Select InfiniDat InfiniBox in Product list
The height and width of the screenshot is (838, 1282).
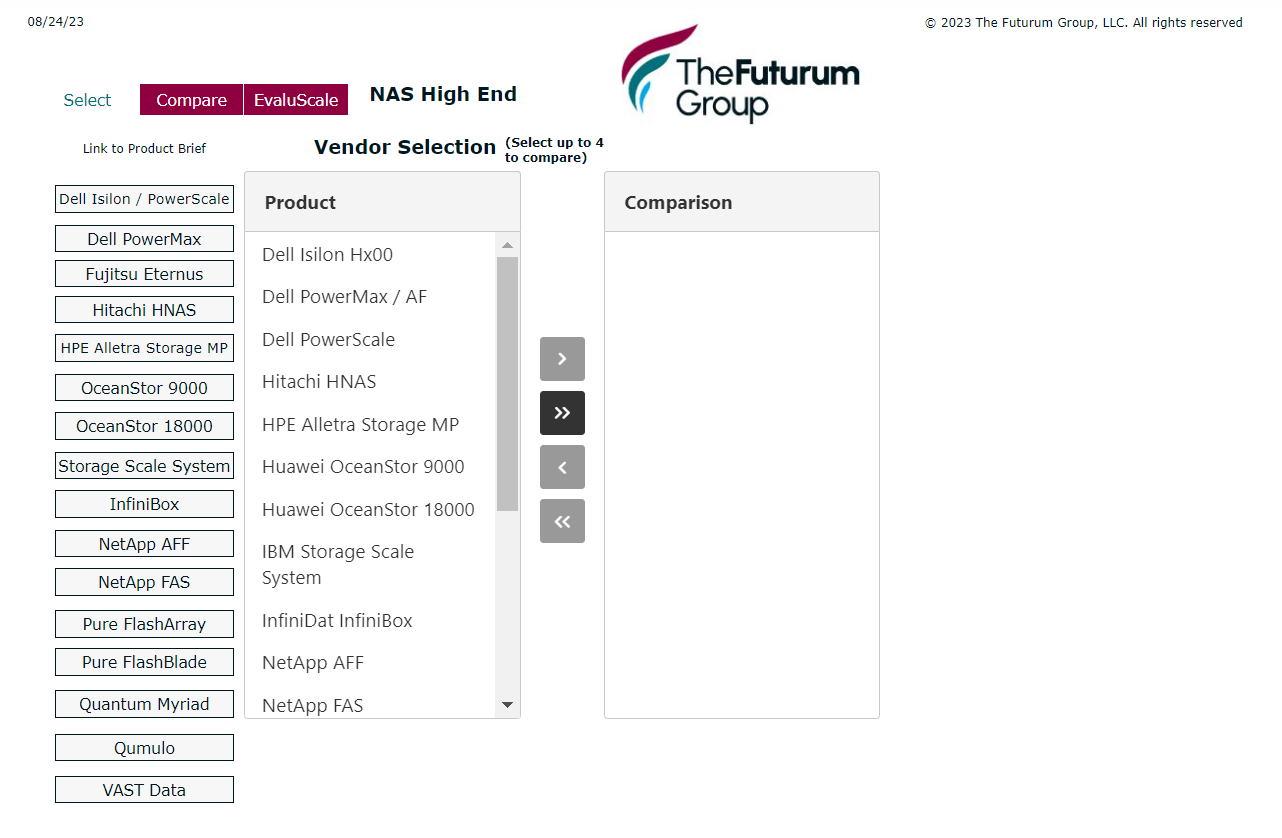pos(371,621)
